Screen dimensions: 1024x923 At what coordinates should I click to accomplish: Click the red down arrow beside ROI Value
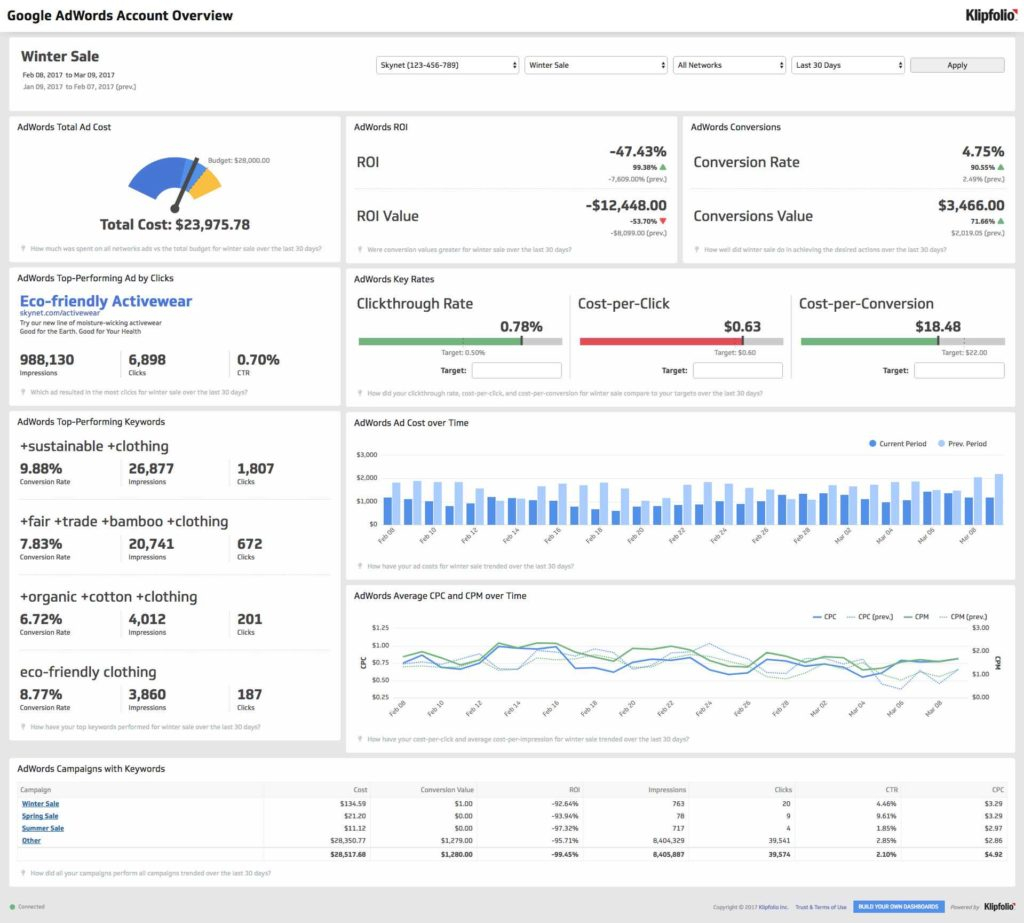tap(662, 220)
